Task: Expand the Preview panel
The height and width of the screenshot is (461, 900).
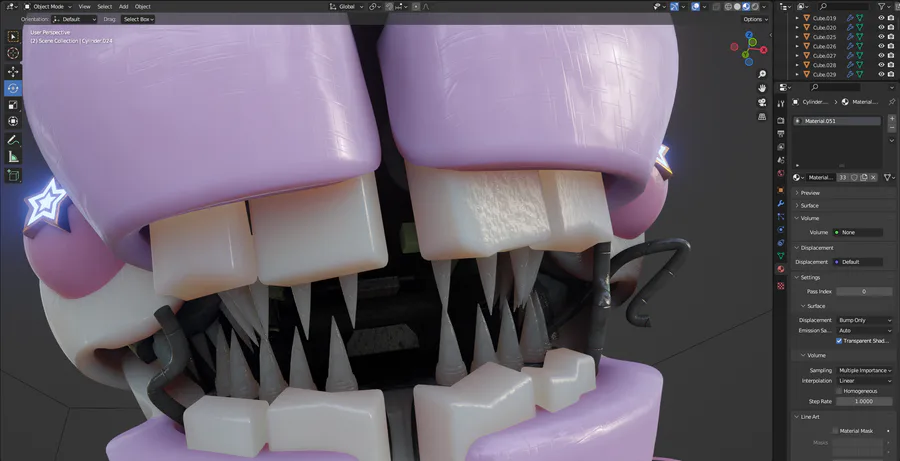Action: [x=842, y=193]
